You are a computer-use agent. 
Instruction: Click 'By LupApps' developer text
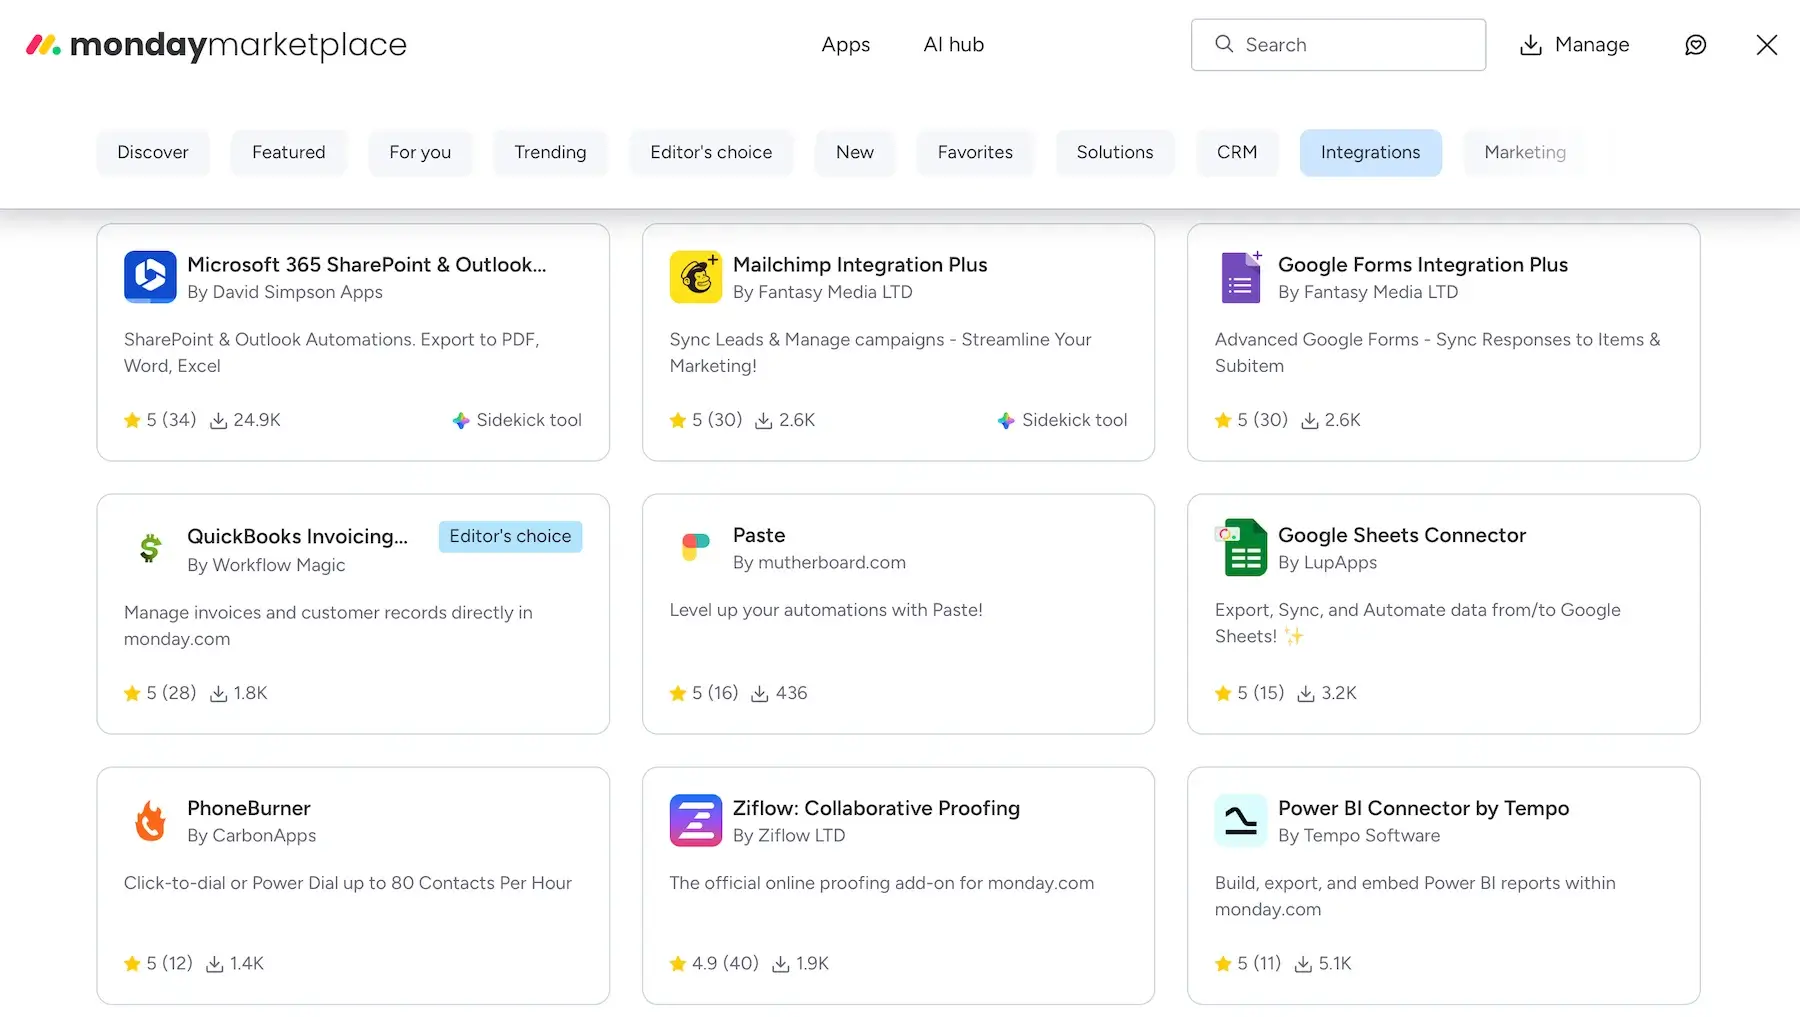point(1327,562)
